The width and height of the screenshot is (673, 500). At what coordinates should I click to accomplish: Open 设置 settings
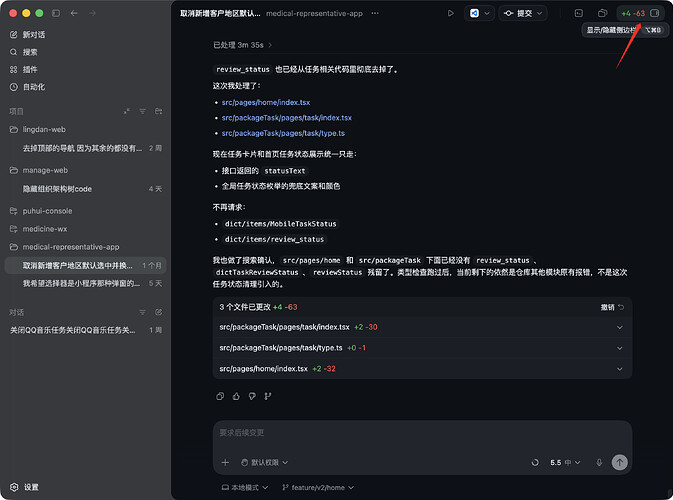24,487
